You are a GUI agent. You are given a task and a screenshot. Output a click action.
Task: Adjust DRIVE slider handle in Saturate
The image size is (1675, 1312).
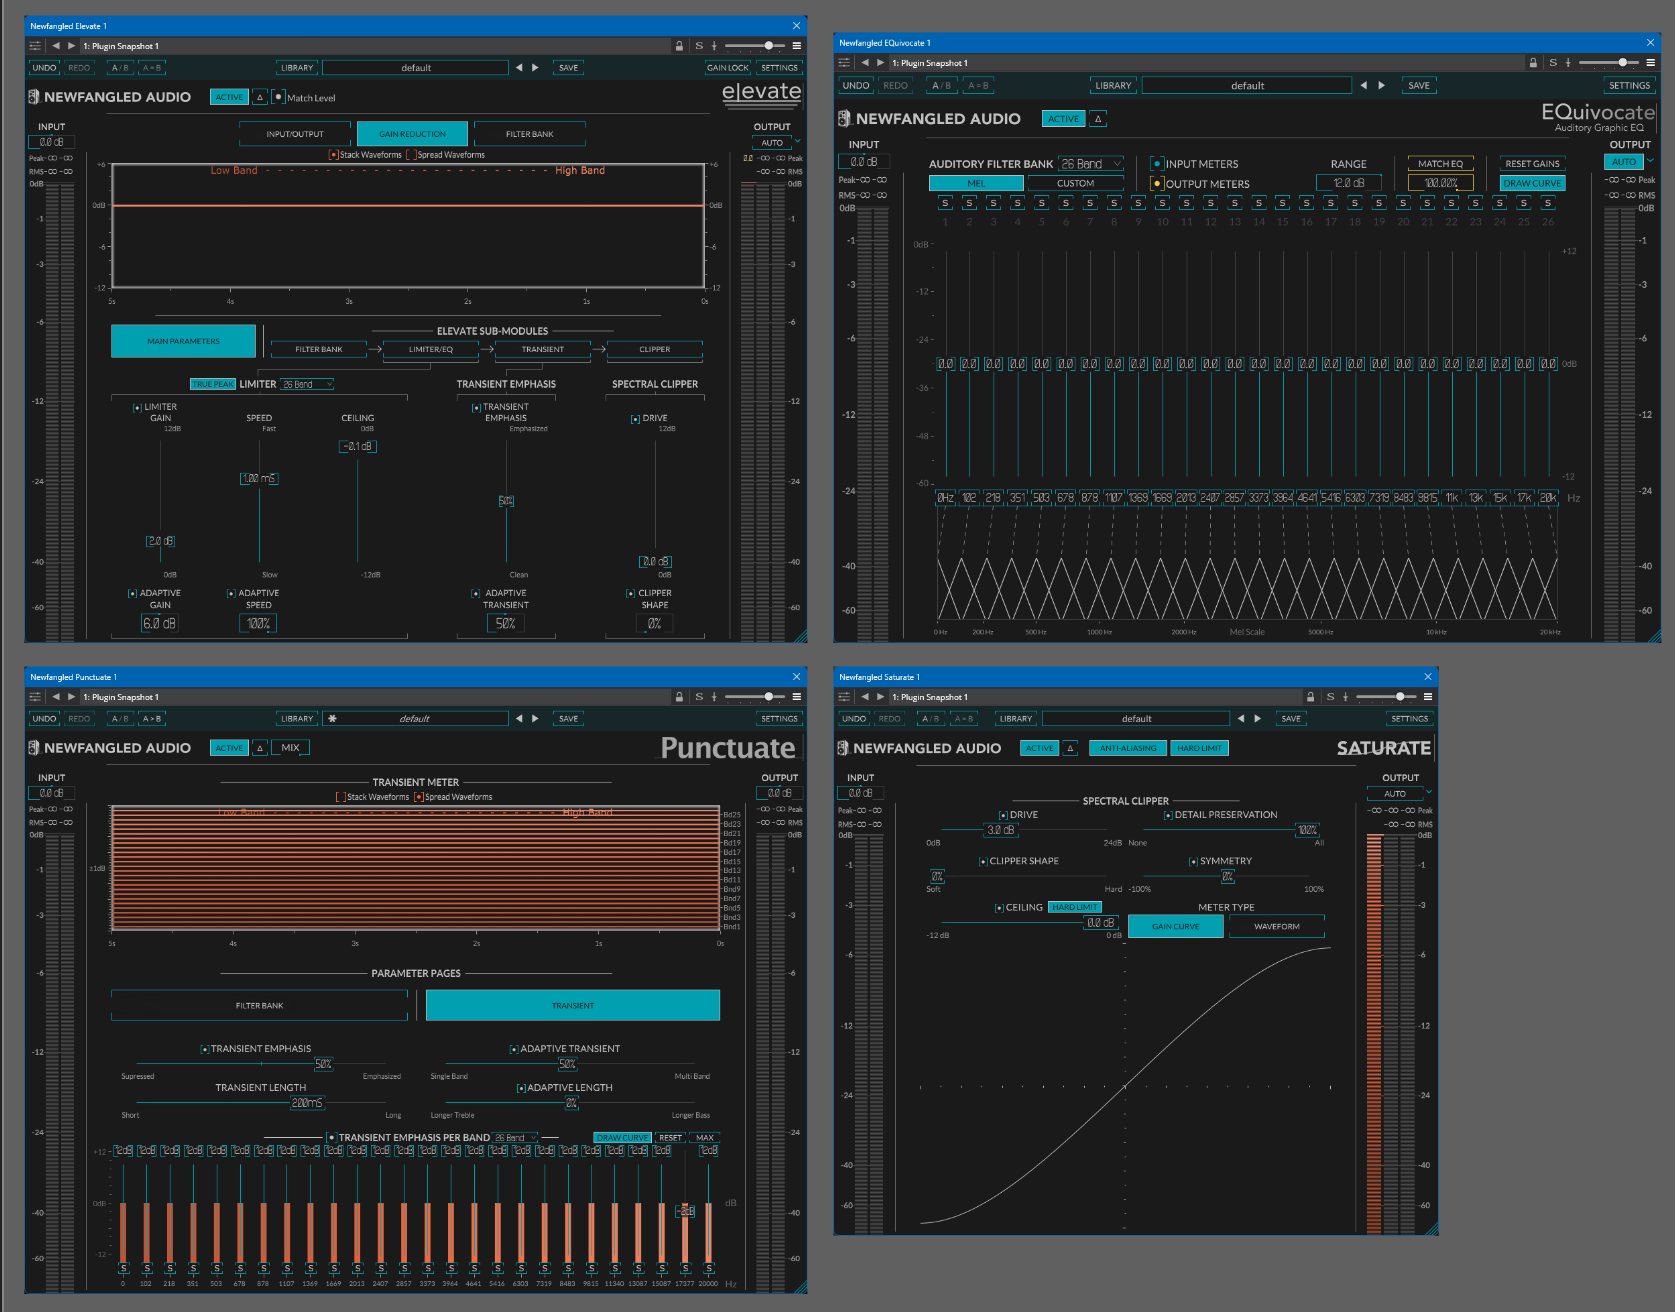click(1001, 830)
